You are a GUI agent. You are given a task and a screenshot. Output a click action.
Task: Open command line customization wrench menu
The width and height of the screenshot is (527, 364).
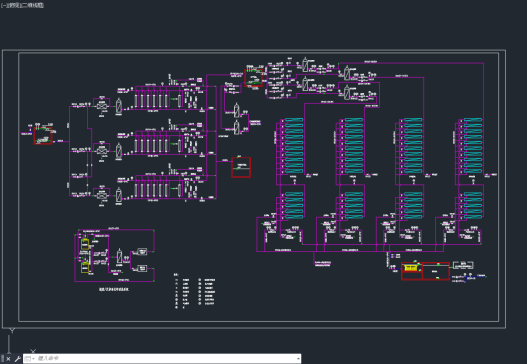(17, 359)
